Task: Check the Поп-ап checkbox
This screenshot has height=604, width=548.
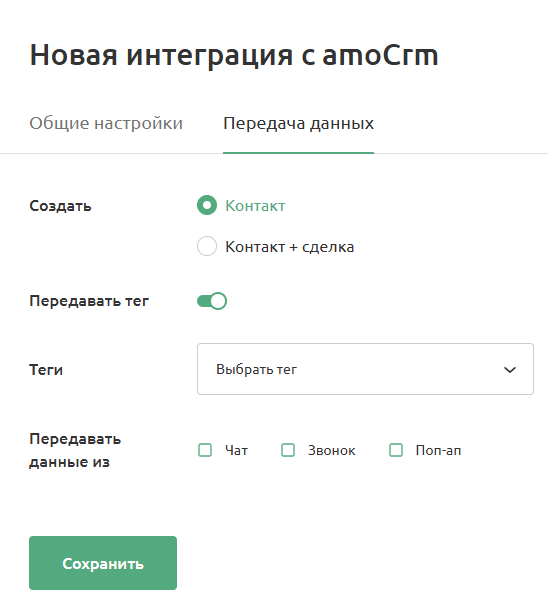Action: 396,450
